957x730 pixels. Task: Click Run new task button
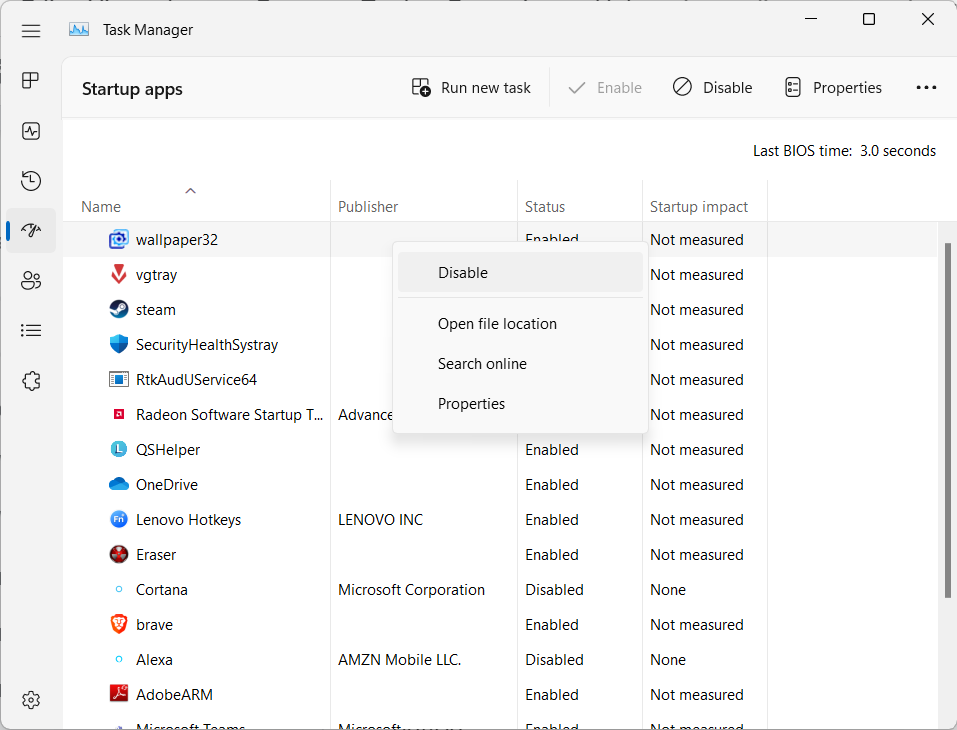[x=471, y=88]
